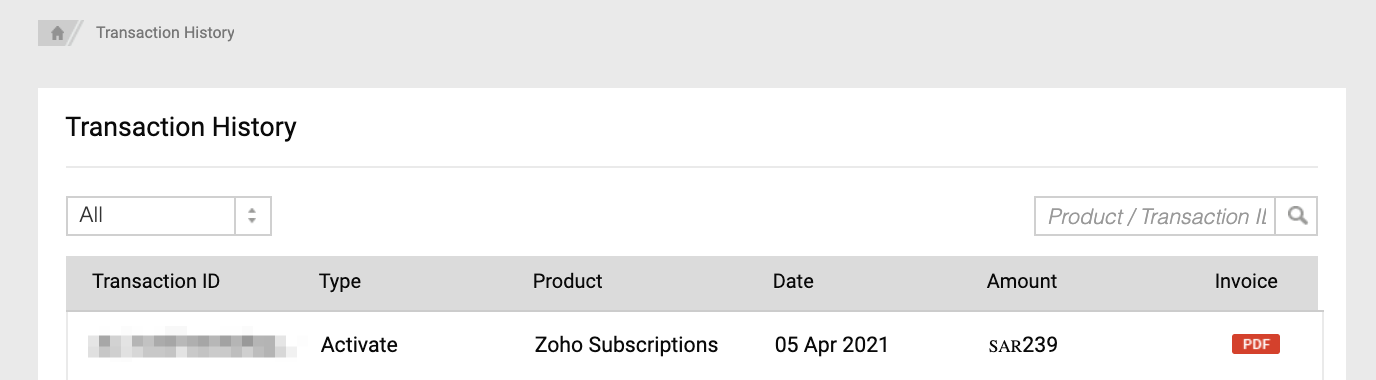Click the up-down arrows on the All filter
Viewport: 1376px width, 380px height.
[x=252, y=215]
